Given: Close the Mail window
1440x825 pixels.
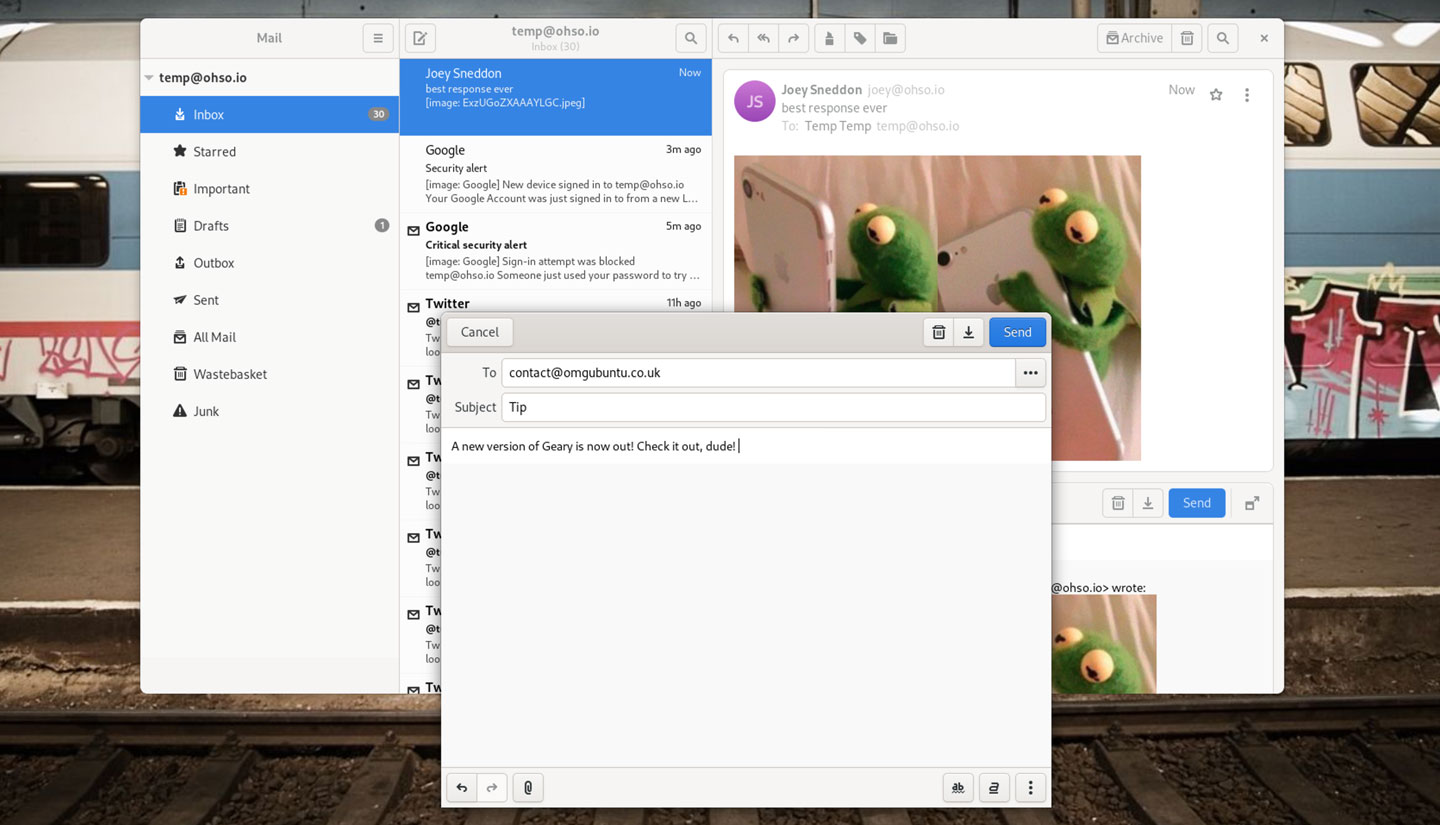Looking at the screenshot, I should click(1264, 38).
